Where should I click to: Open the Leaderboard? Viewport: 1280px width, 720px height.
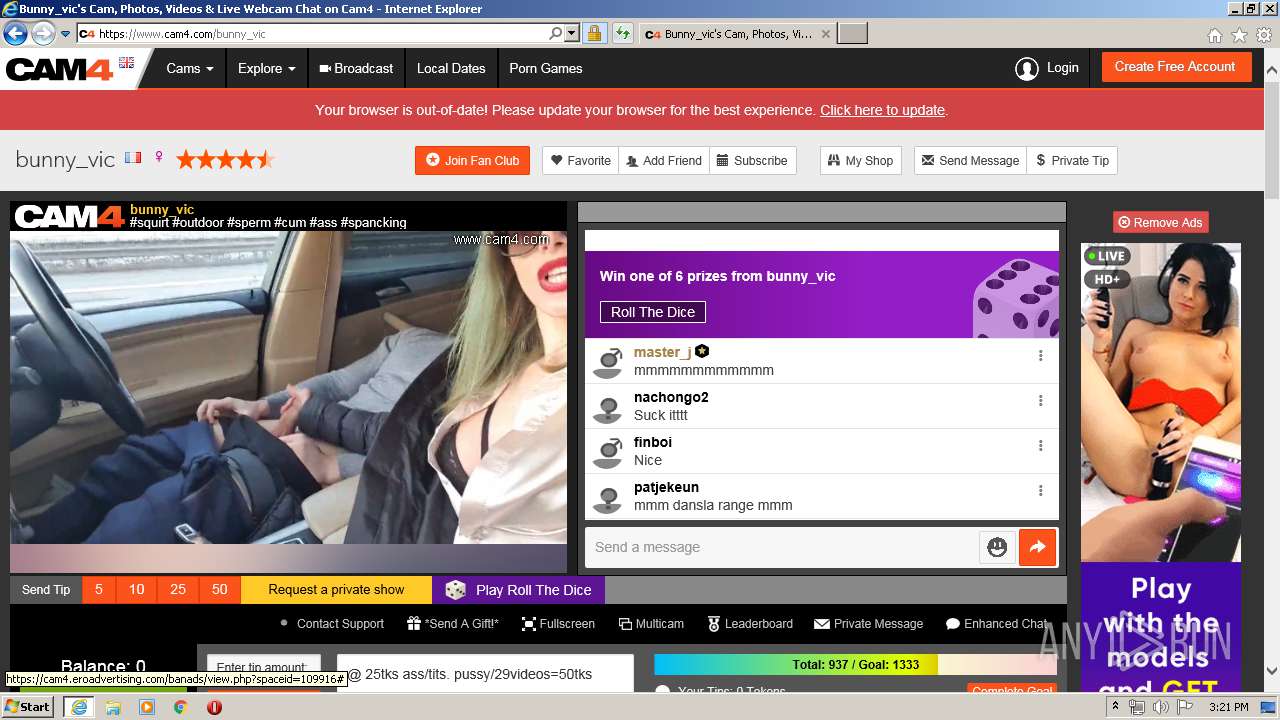(x=750, y=624)
